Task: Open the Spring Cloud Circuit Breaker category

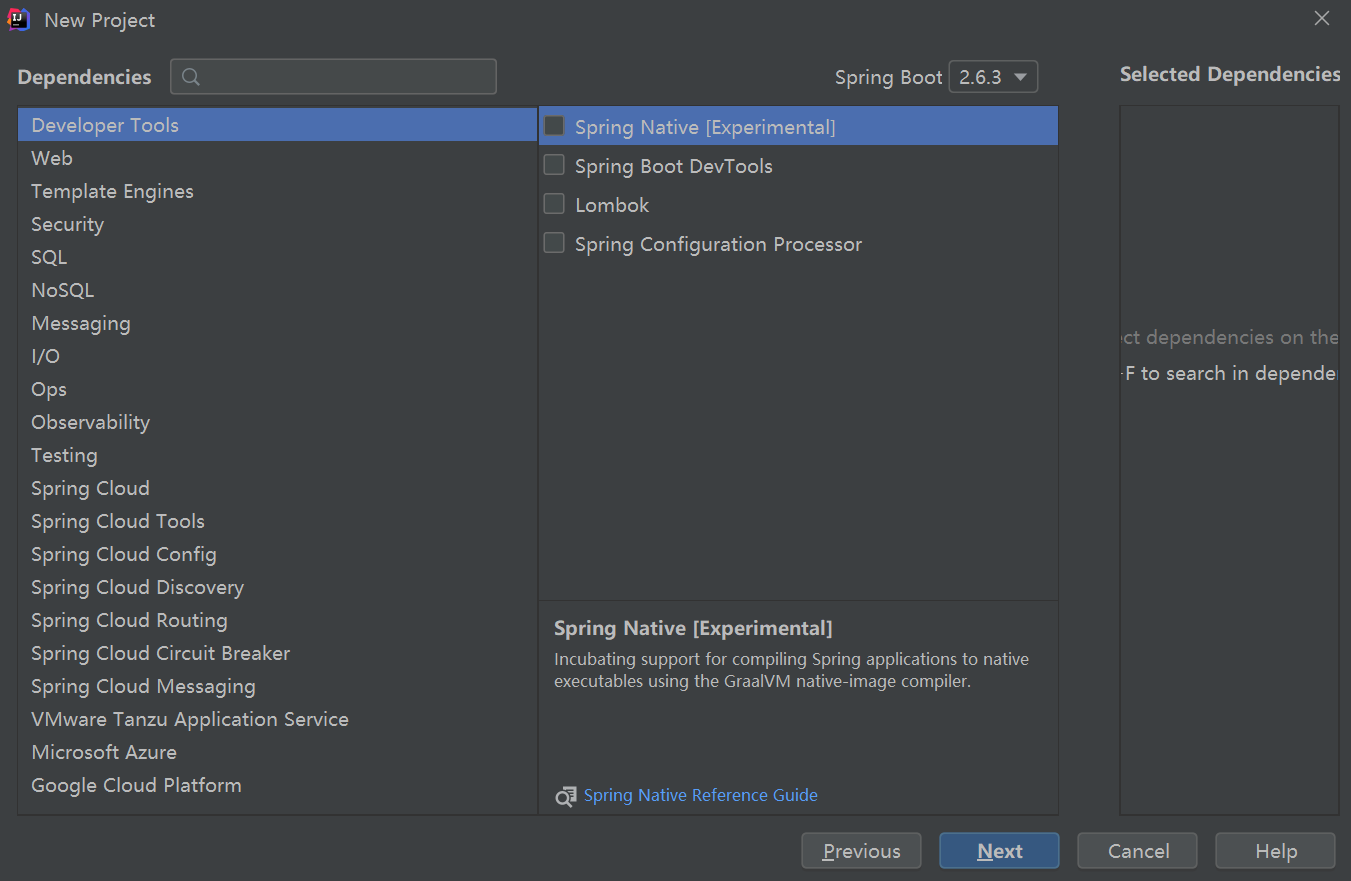Action: coord(278,653)
